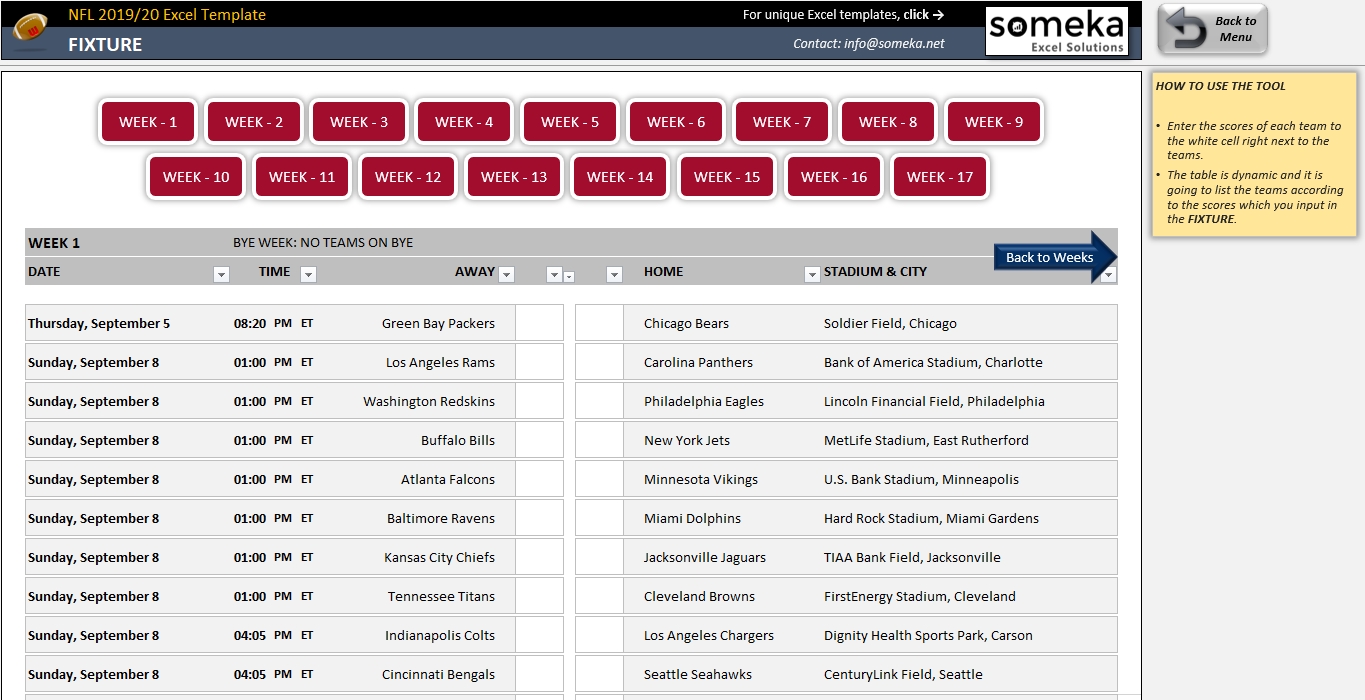Select the Los Angeles Rams score cell
Screen dimensions: 1365x700
(x=540, y=362)
